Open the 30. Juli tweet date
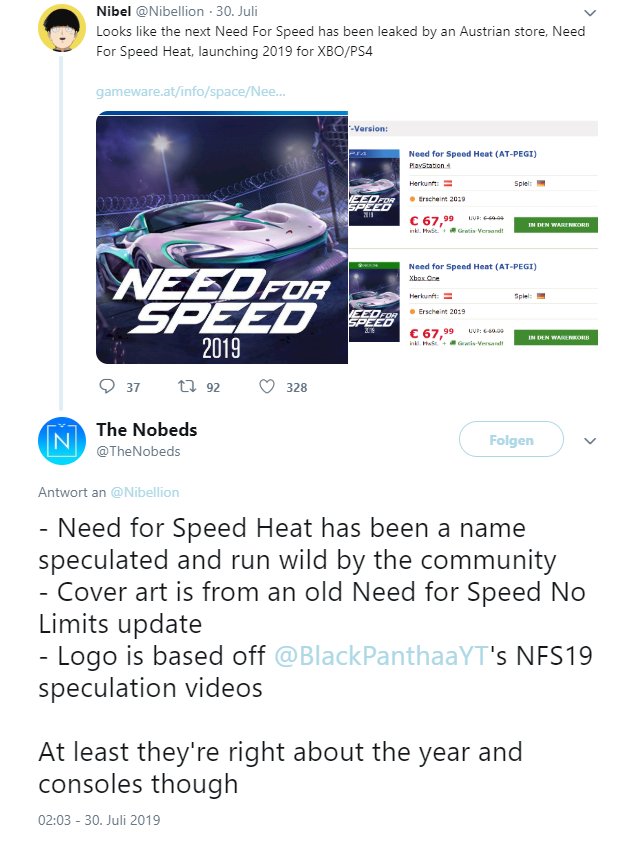Image resolution: width=630 pixels, height=842 pixels. coord(237,11)
